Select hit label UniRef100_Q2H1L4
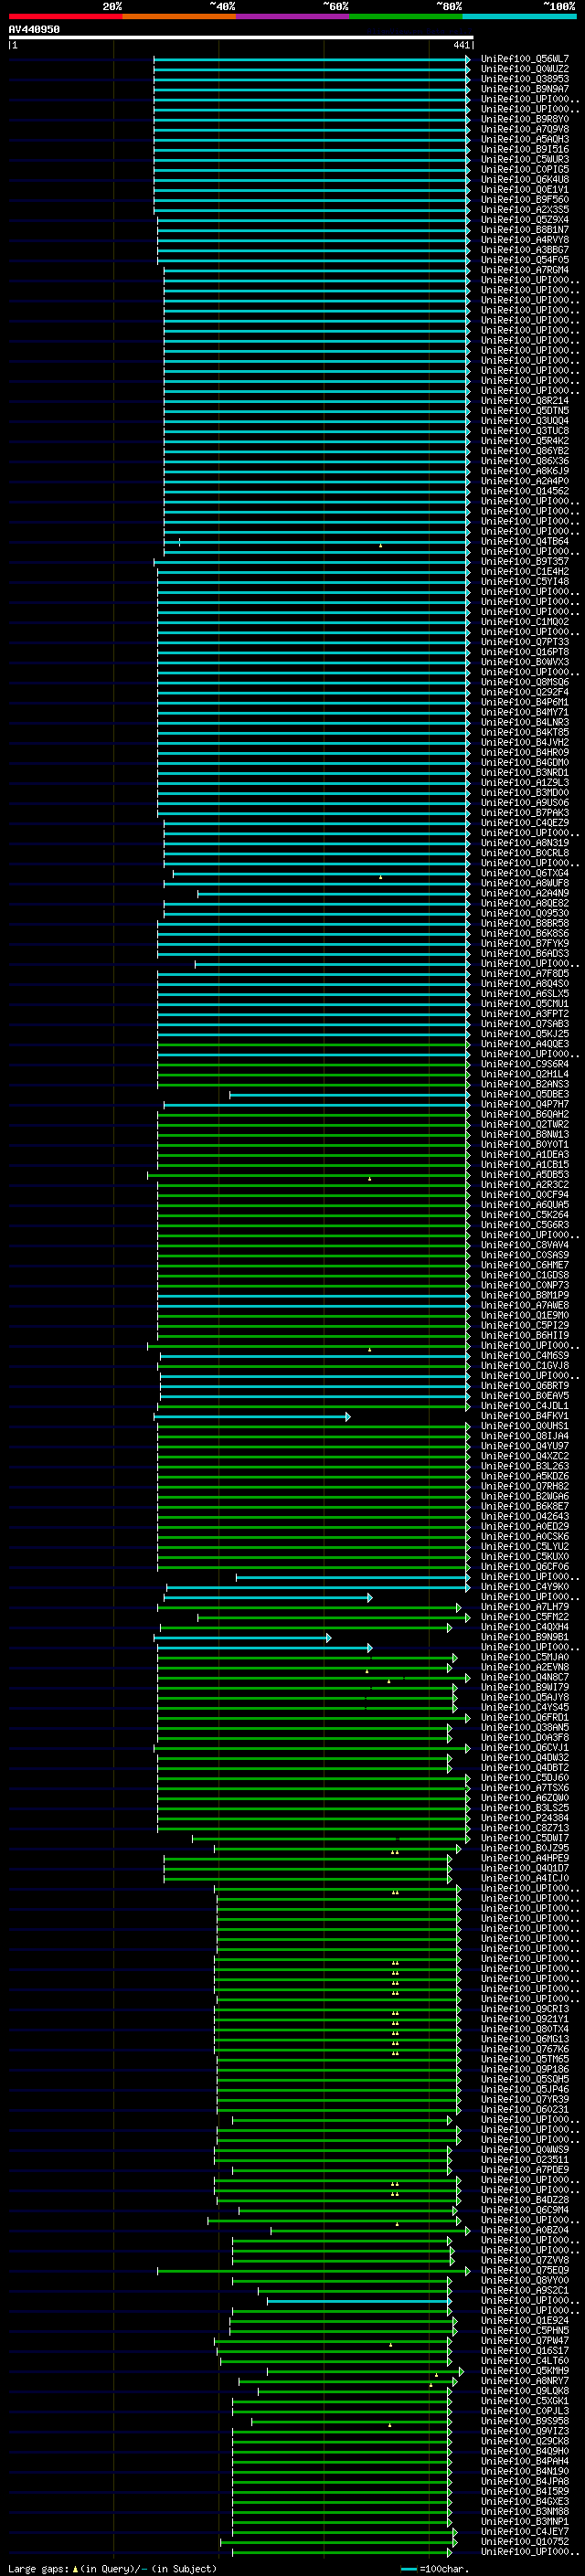 [x=525, y=1074]
